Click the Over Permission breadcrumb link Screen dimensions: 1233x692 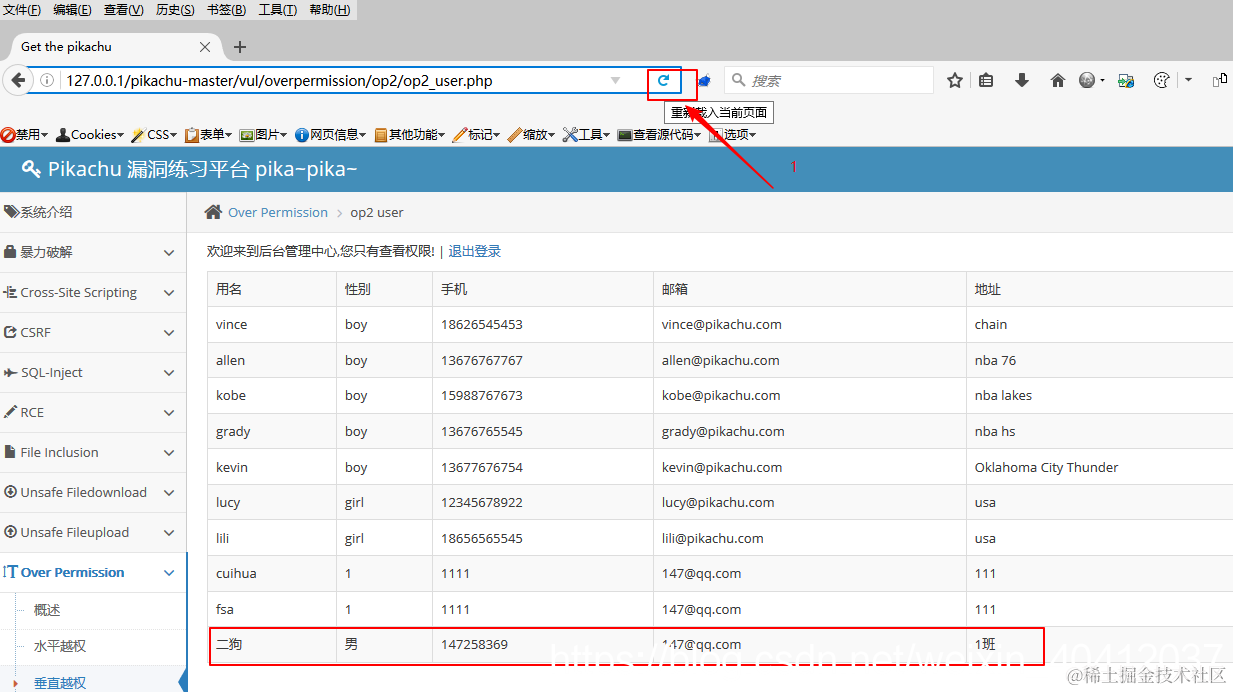278,212
